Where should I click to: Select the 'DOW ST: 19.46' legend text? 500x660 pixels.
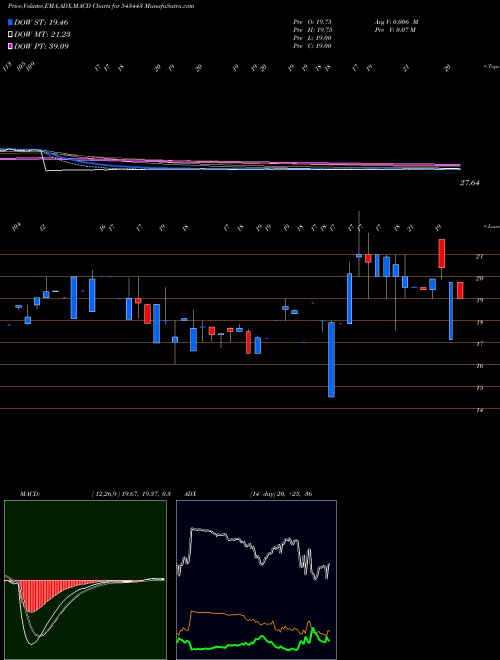[x=41, y=23]
